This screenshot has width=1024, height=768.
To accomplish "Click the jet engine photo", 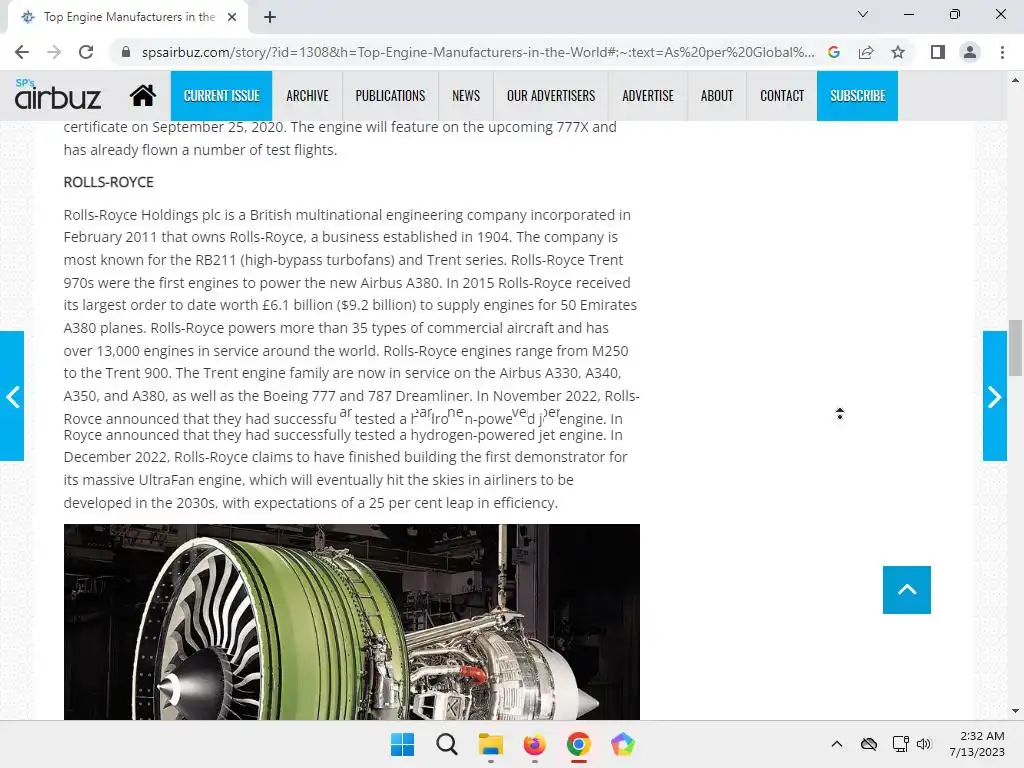I will (351, 622).
